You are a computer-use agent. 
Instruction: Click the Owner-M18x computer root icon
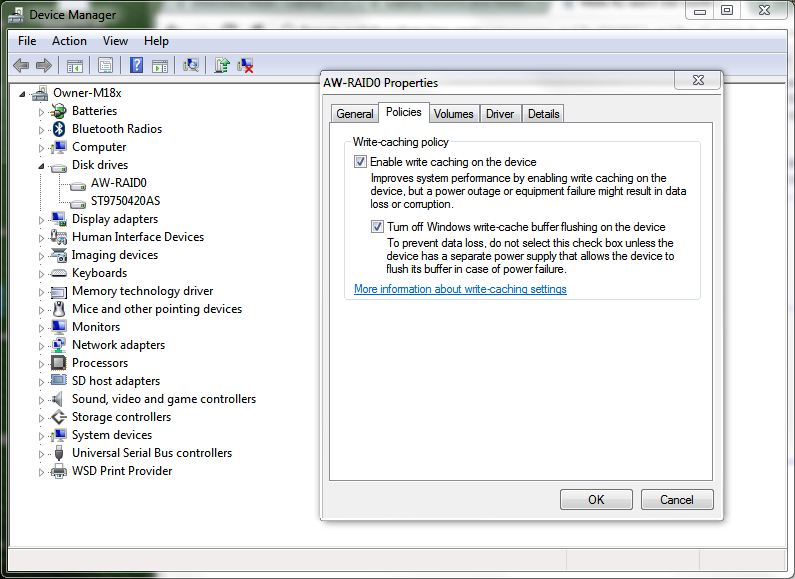pyautogui.click(x=40, y=93)
